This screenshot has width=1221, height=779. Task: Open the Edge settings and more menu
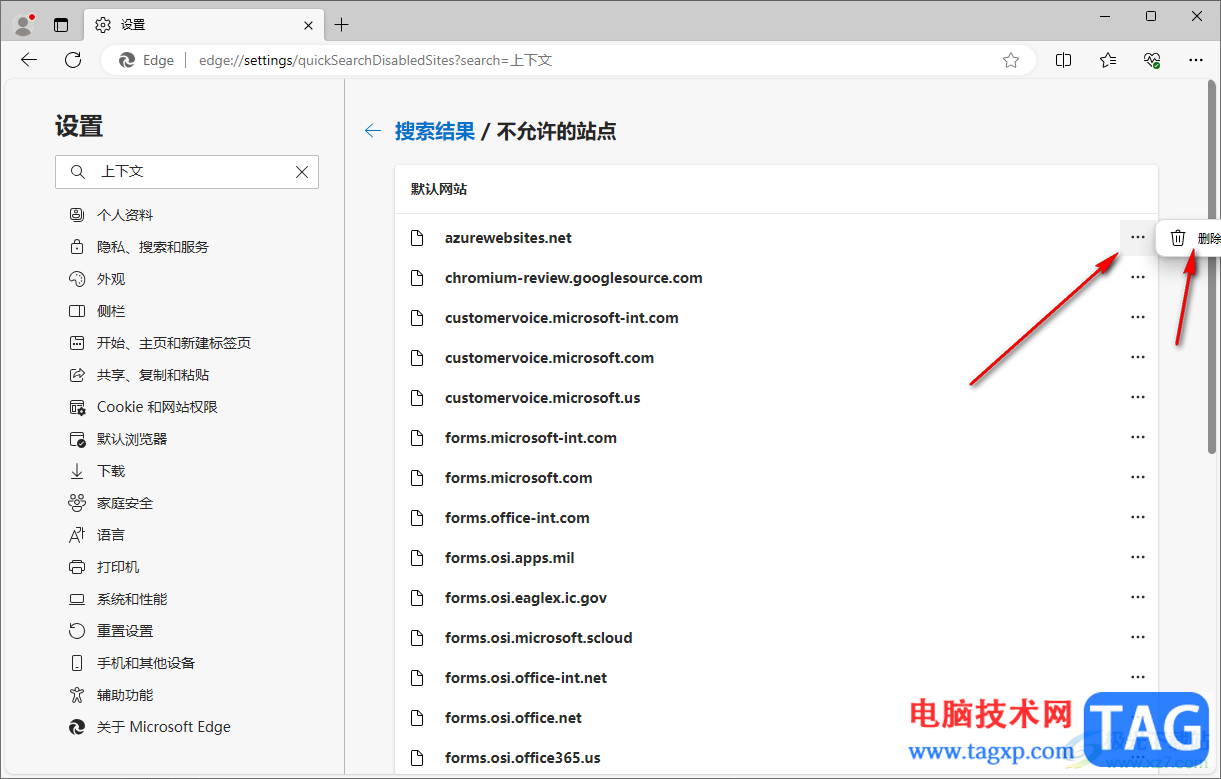[x=1196, y=60]
